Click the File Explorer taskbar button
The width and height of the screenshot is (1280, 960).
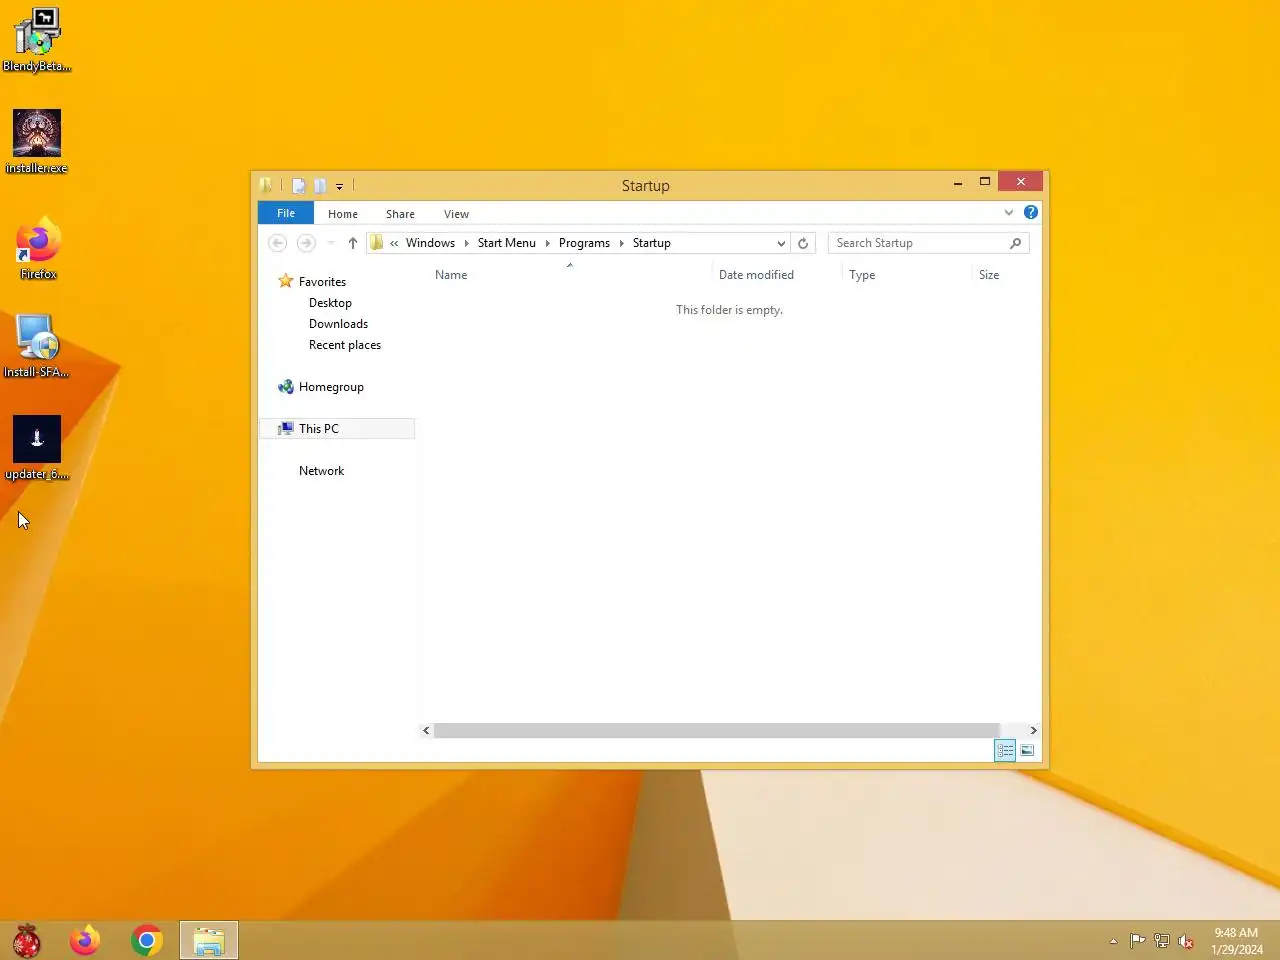(x=209, y=940)
